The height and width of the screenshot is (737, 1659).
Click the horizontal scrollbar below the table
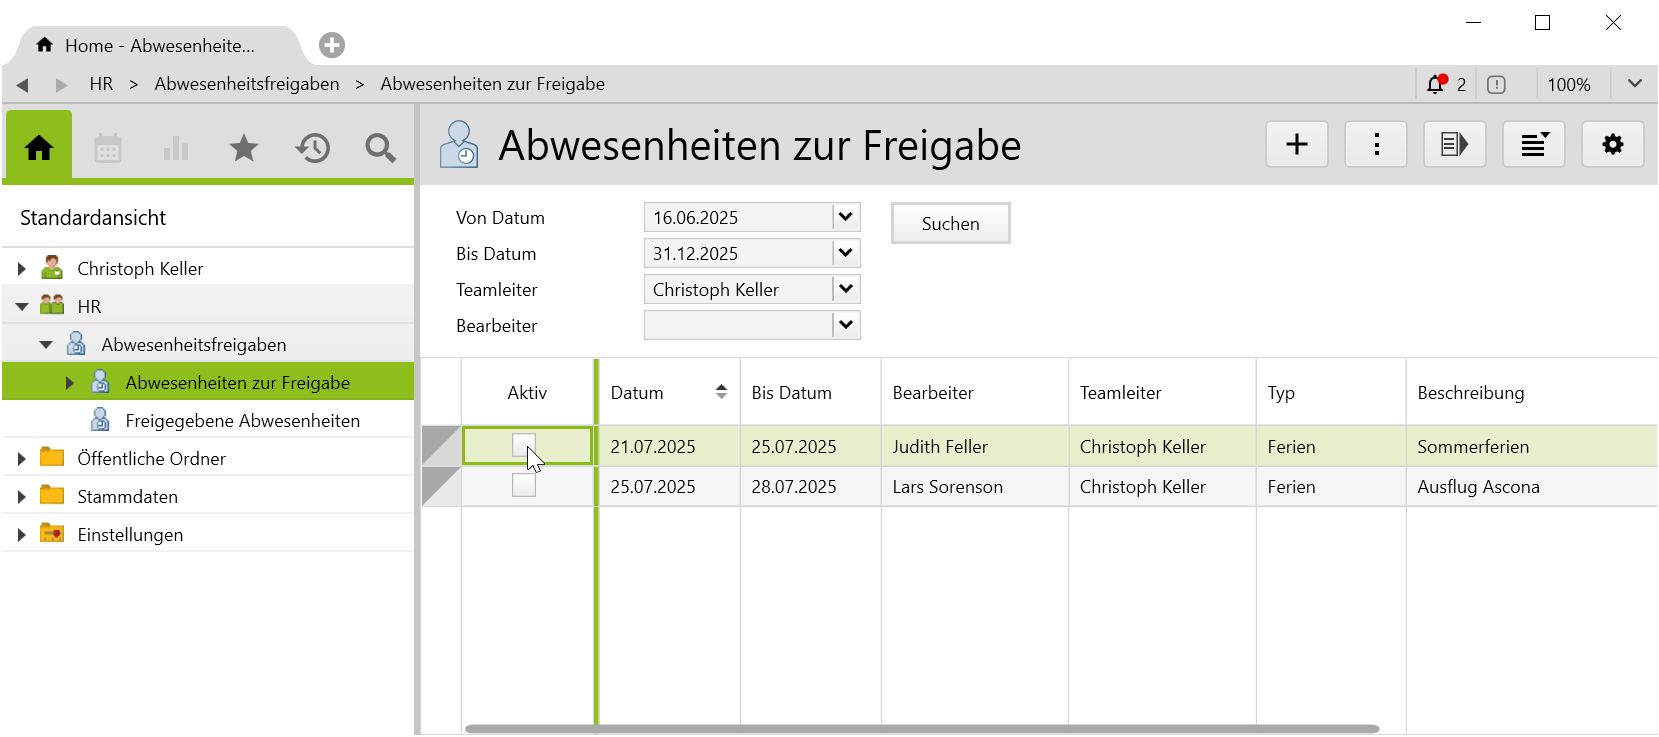[x=921, y=729]
